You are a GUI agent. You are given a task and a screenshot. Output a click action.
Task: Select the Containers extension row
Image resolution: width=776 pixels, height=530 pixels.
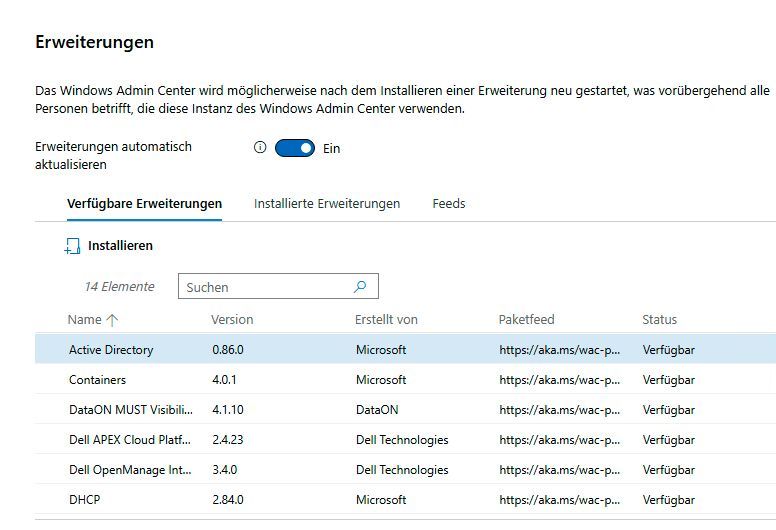click(x=405, y=380)
